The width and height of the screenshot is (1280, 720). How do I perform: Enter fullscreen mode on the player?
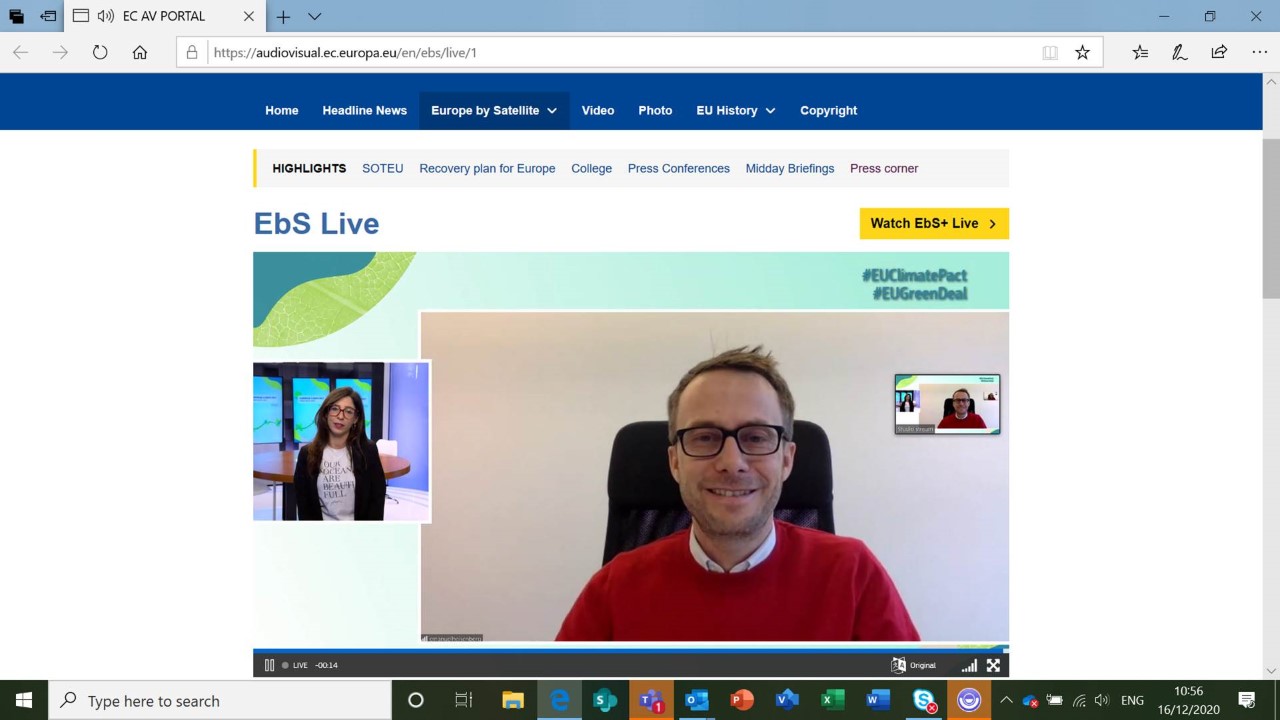tap(993, 665)
